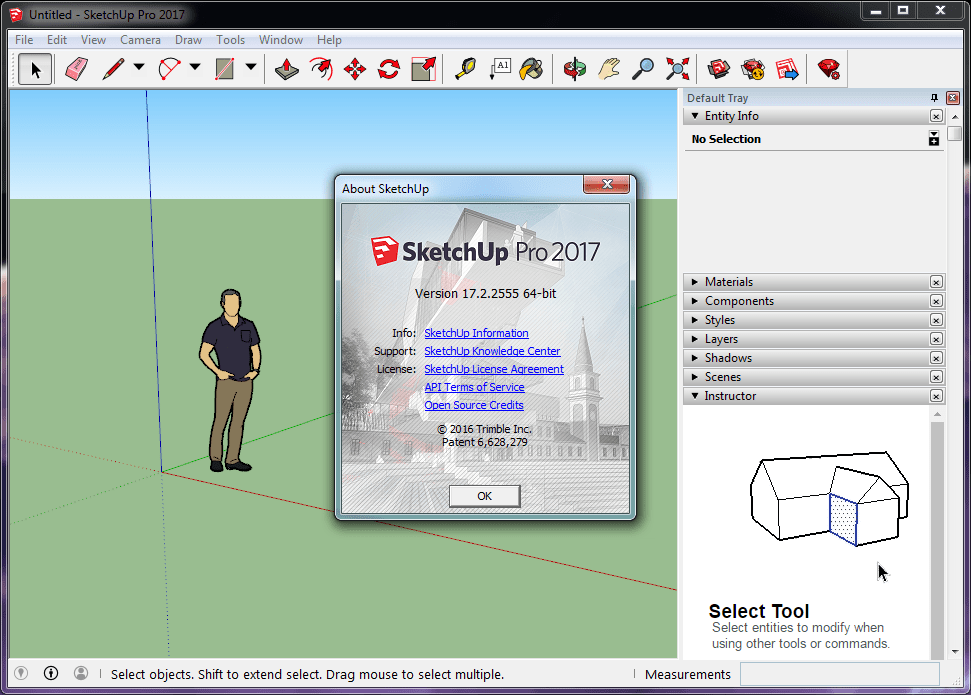Screen dimensions: 971x695
Task: Select the Tape Measure tool
Action: (x=465, y=69)
